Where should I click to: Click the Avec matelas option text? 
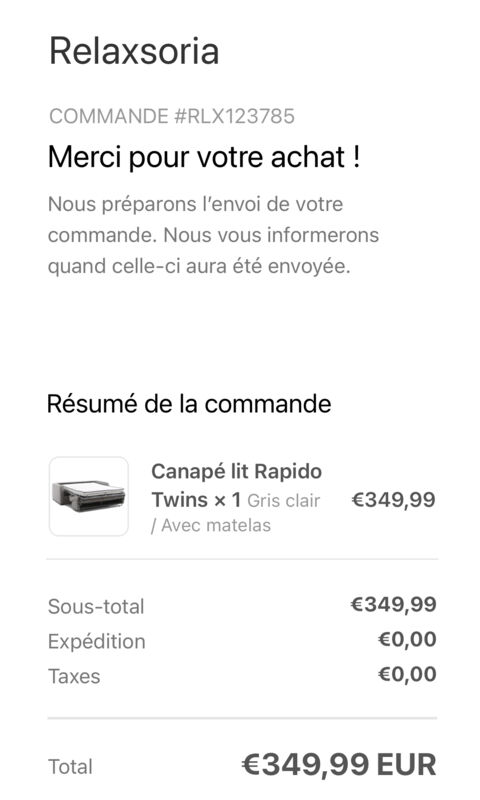211,525
